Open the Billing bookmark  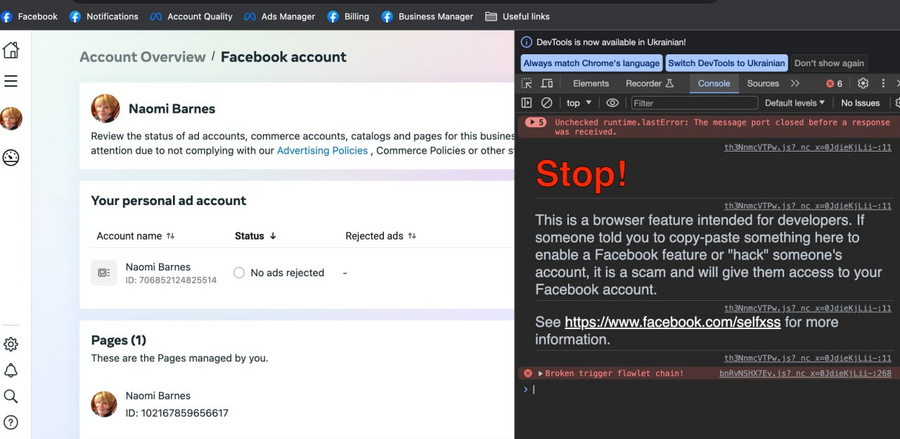point(348,17)
